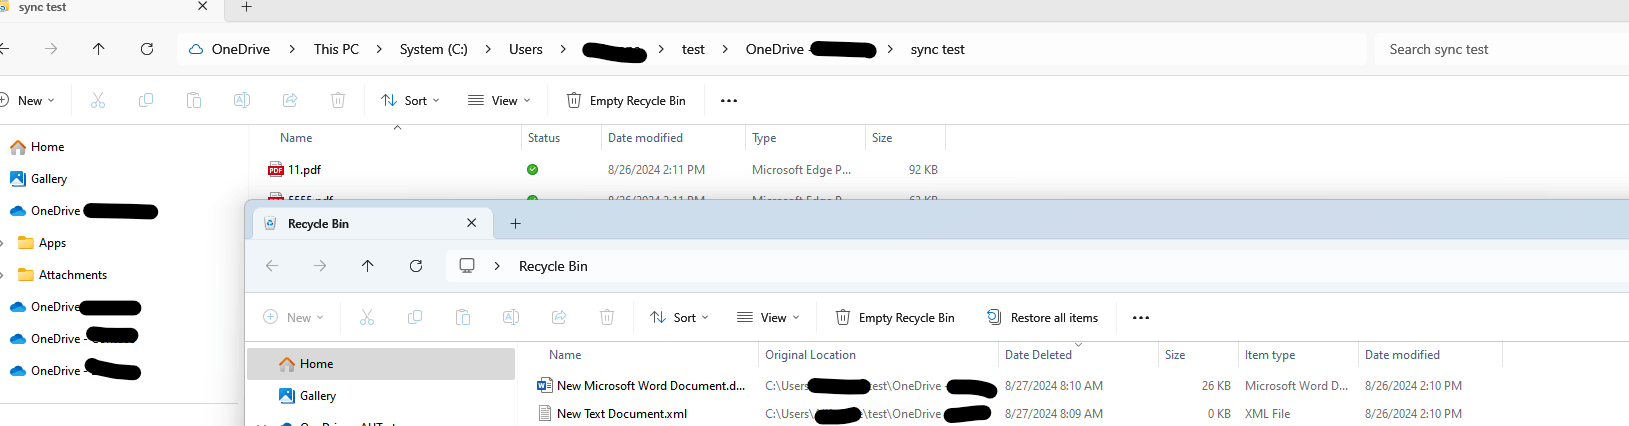Viewport: 1629px width, 426px height.
Task: Click Empty Recycle Bin in sync test toolbar
Action: coord(626,100)
